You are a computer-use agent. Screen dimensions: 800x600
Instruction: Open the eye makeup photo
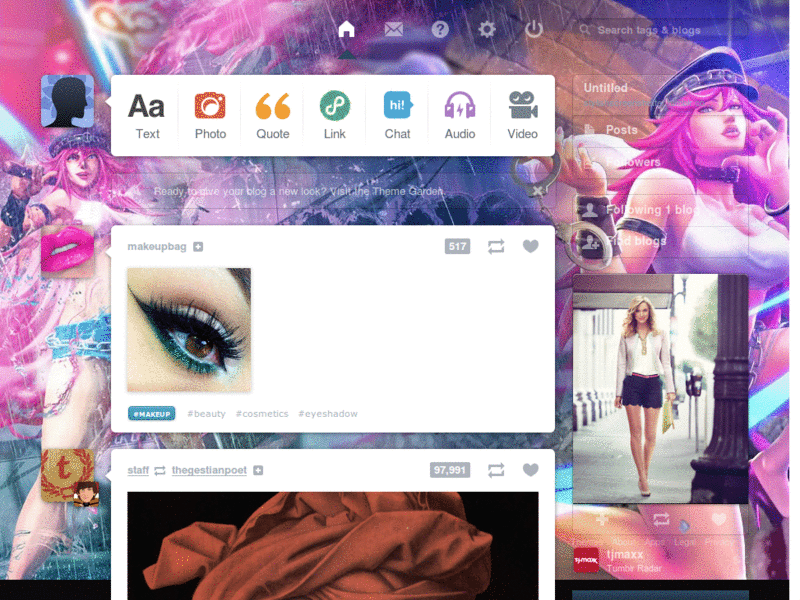coord(189,330)
